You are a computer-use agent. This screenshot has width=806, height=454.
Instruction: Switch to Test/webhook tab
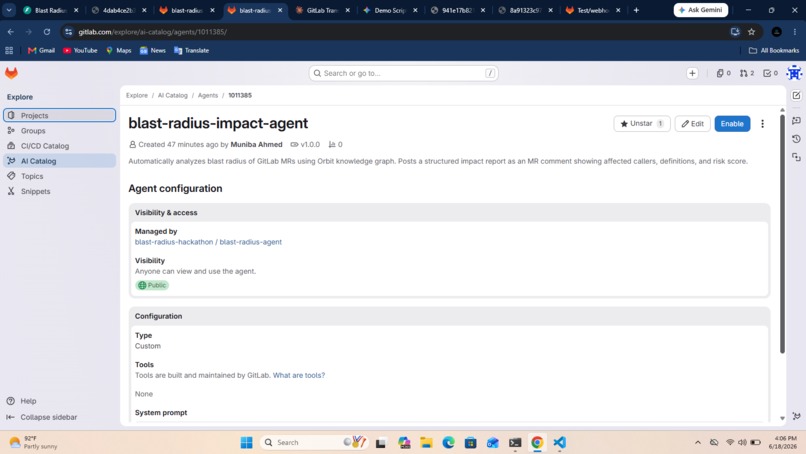pos(594,10)
